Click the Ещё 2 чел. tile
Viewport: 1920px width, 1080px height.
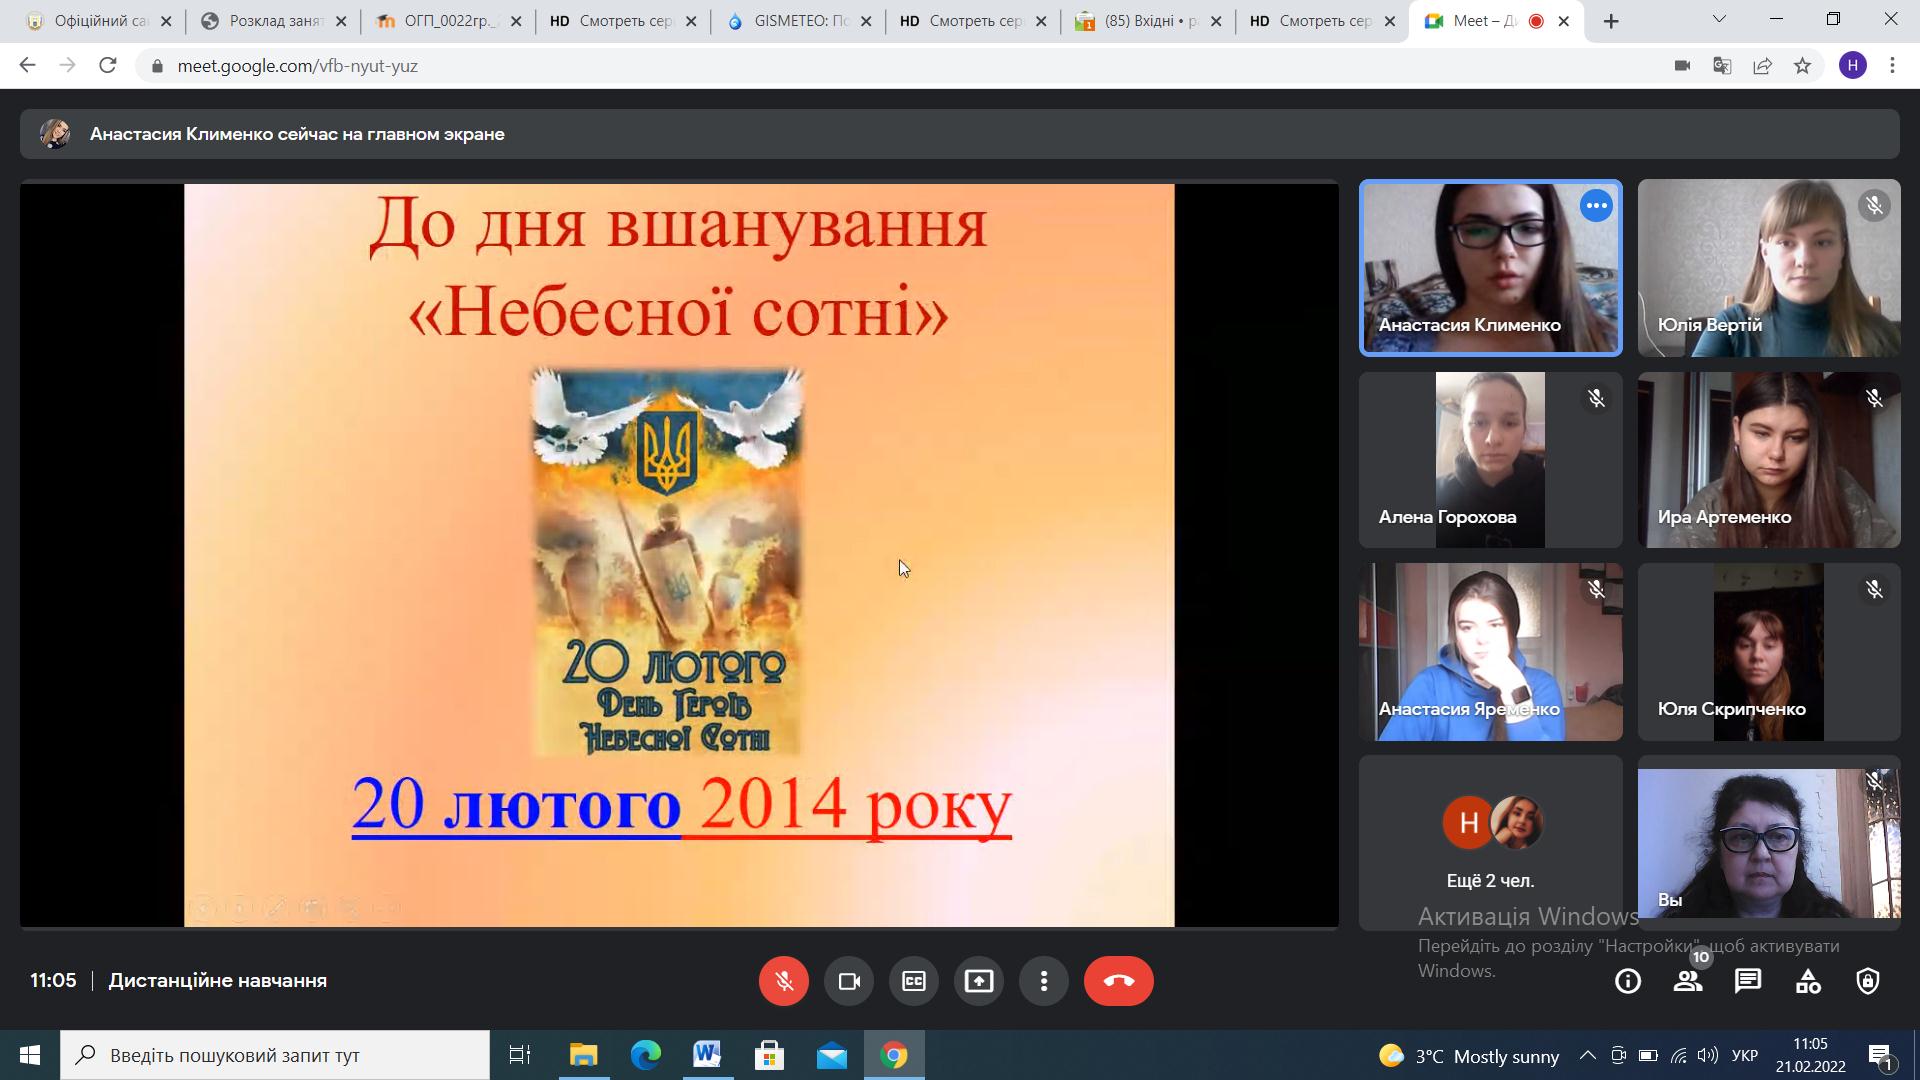point(1490,843)
